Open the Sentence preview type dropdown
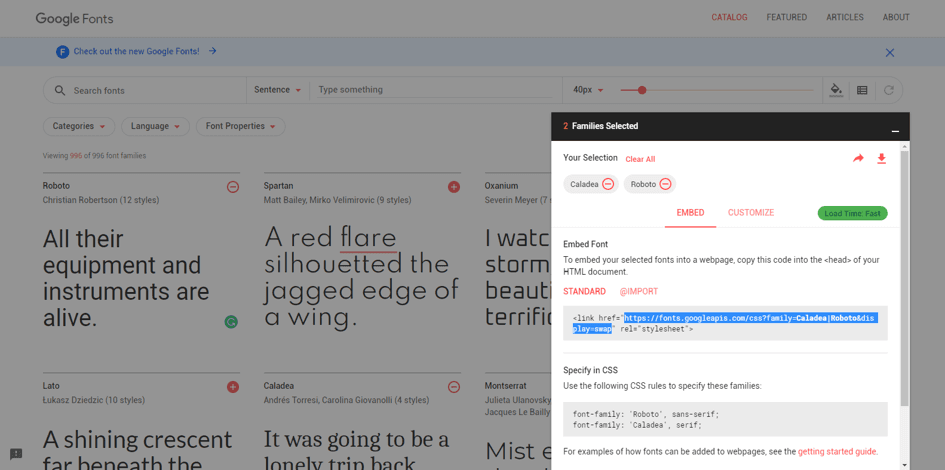The width and height of the screenshot is (945, 470). click(x=277, y=90)
